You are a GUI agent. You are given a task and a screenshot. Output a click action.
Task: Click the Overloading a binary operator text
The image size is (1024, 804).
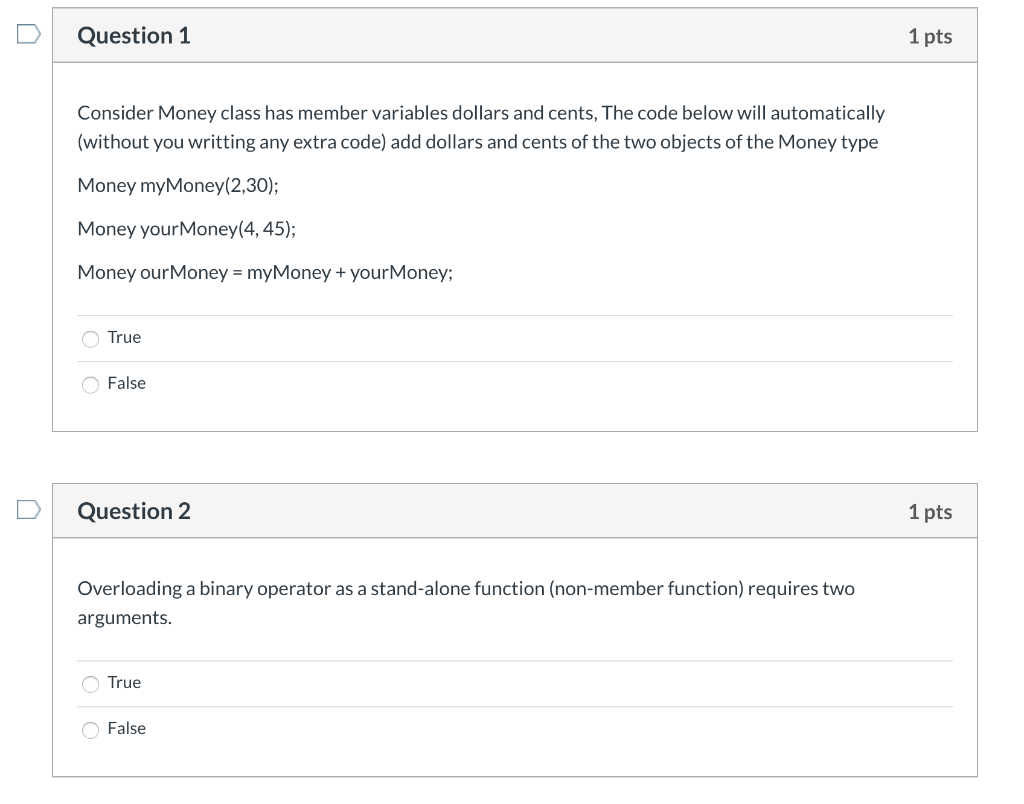pos(466,603)
